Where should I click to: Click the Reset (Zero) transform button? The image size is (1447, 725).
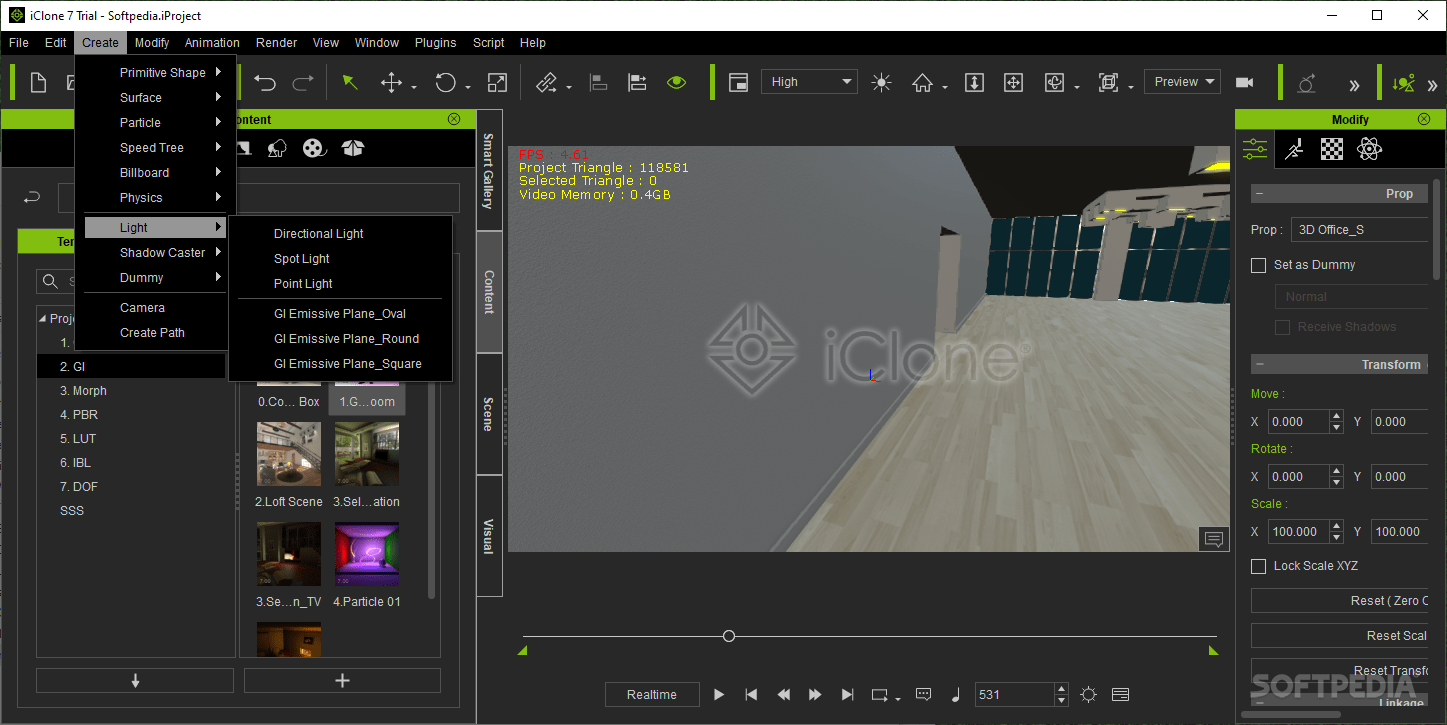(x=1340, y=601)
